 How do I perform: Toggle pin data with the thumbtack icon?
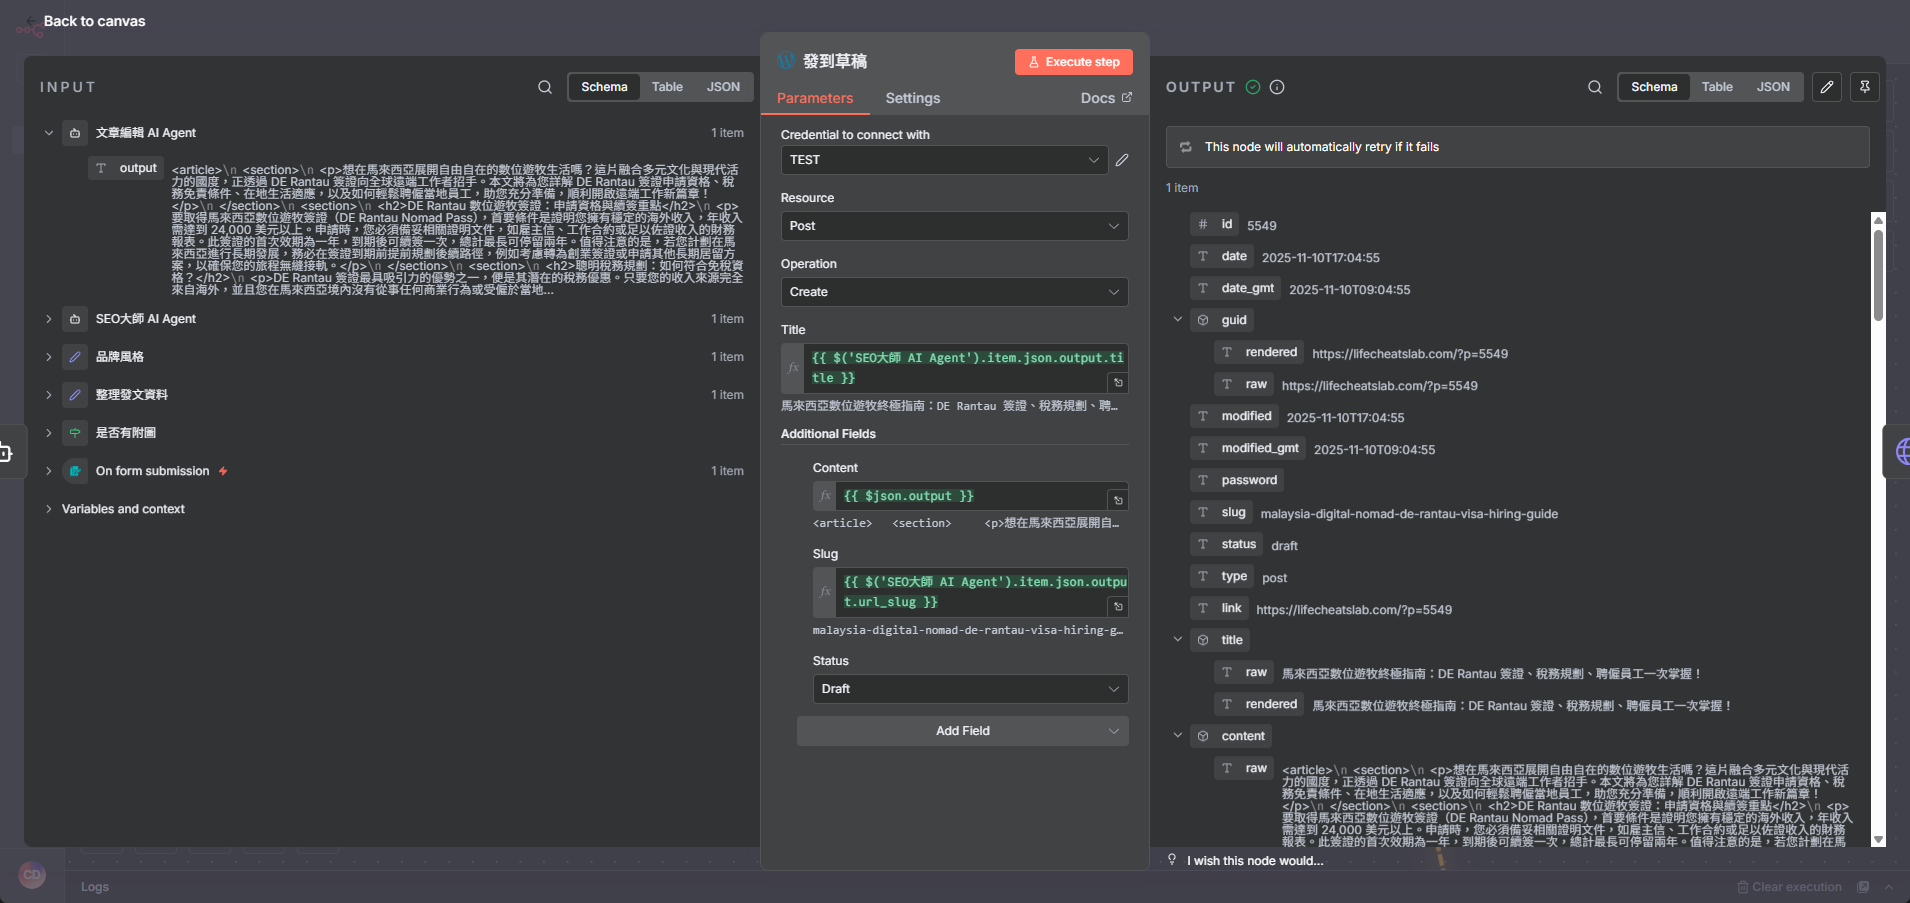pos(1865,87)
